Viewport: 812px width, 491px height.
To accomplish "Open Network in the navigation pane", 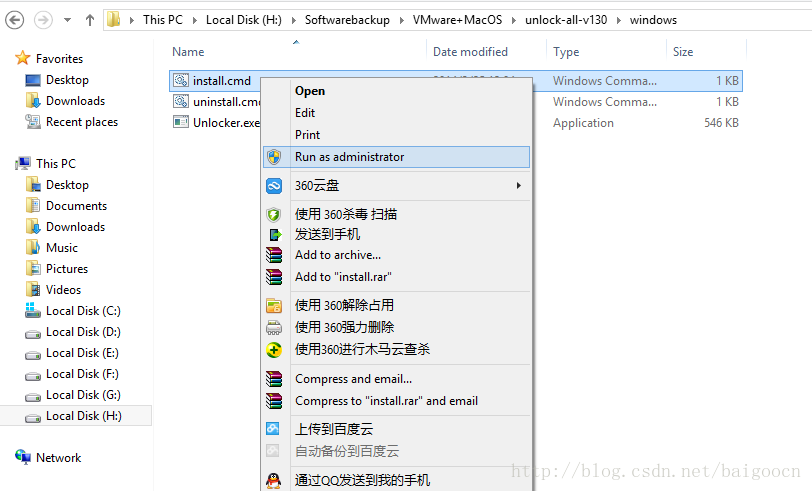I will (x=59, y=458).
